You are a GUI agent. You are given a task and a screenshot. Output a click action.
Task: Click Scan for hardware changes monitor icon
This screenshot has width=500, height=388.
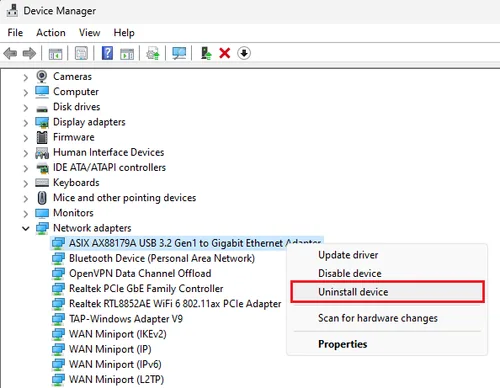point(179,53)
